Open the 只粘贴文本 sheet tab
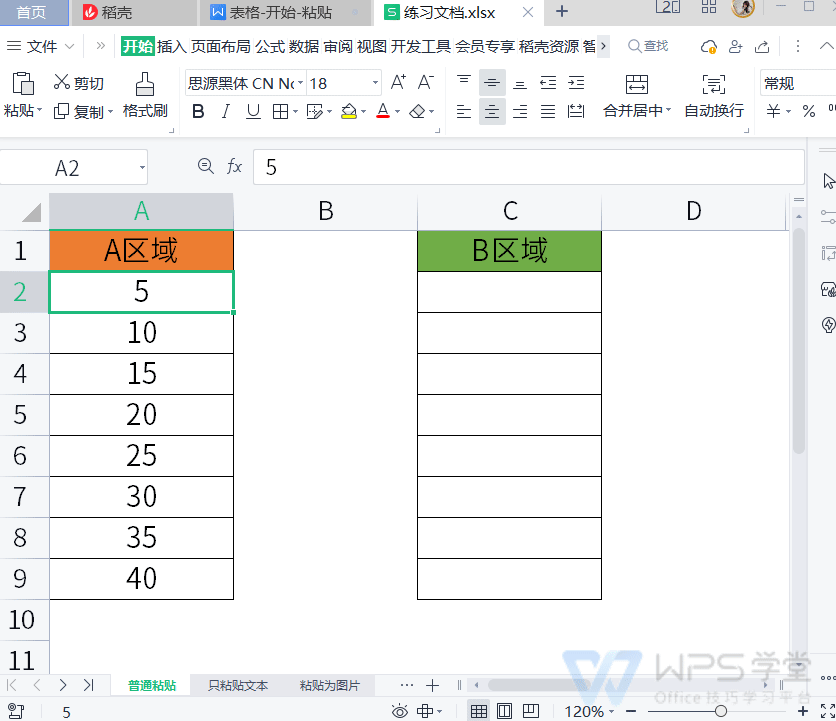The image size is (836, 721). tap(238, 685)
